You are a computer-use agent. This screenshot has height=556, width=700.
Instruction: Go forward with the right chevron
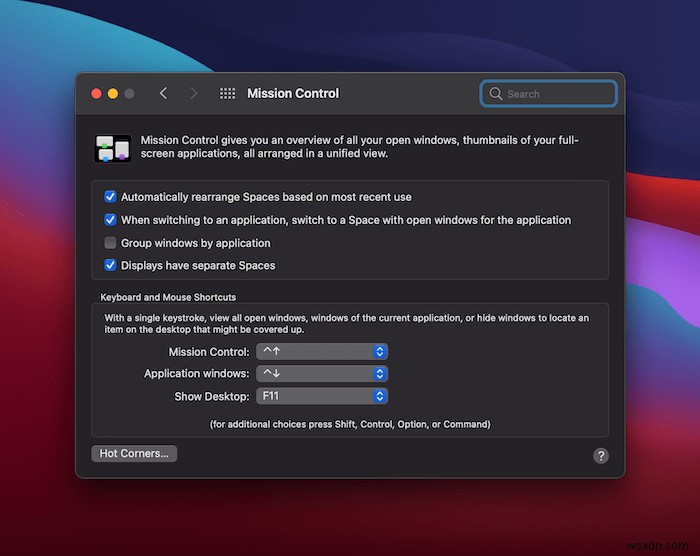193,93
